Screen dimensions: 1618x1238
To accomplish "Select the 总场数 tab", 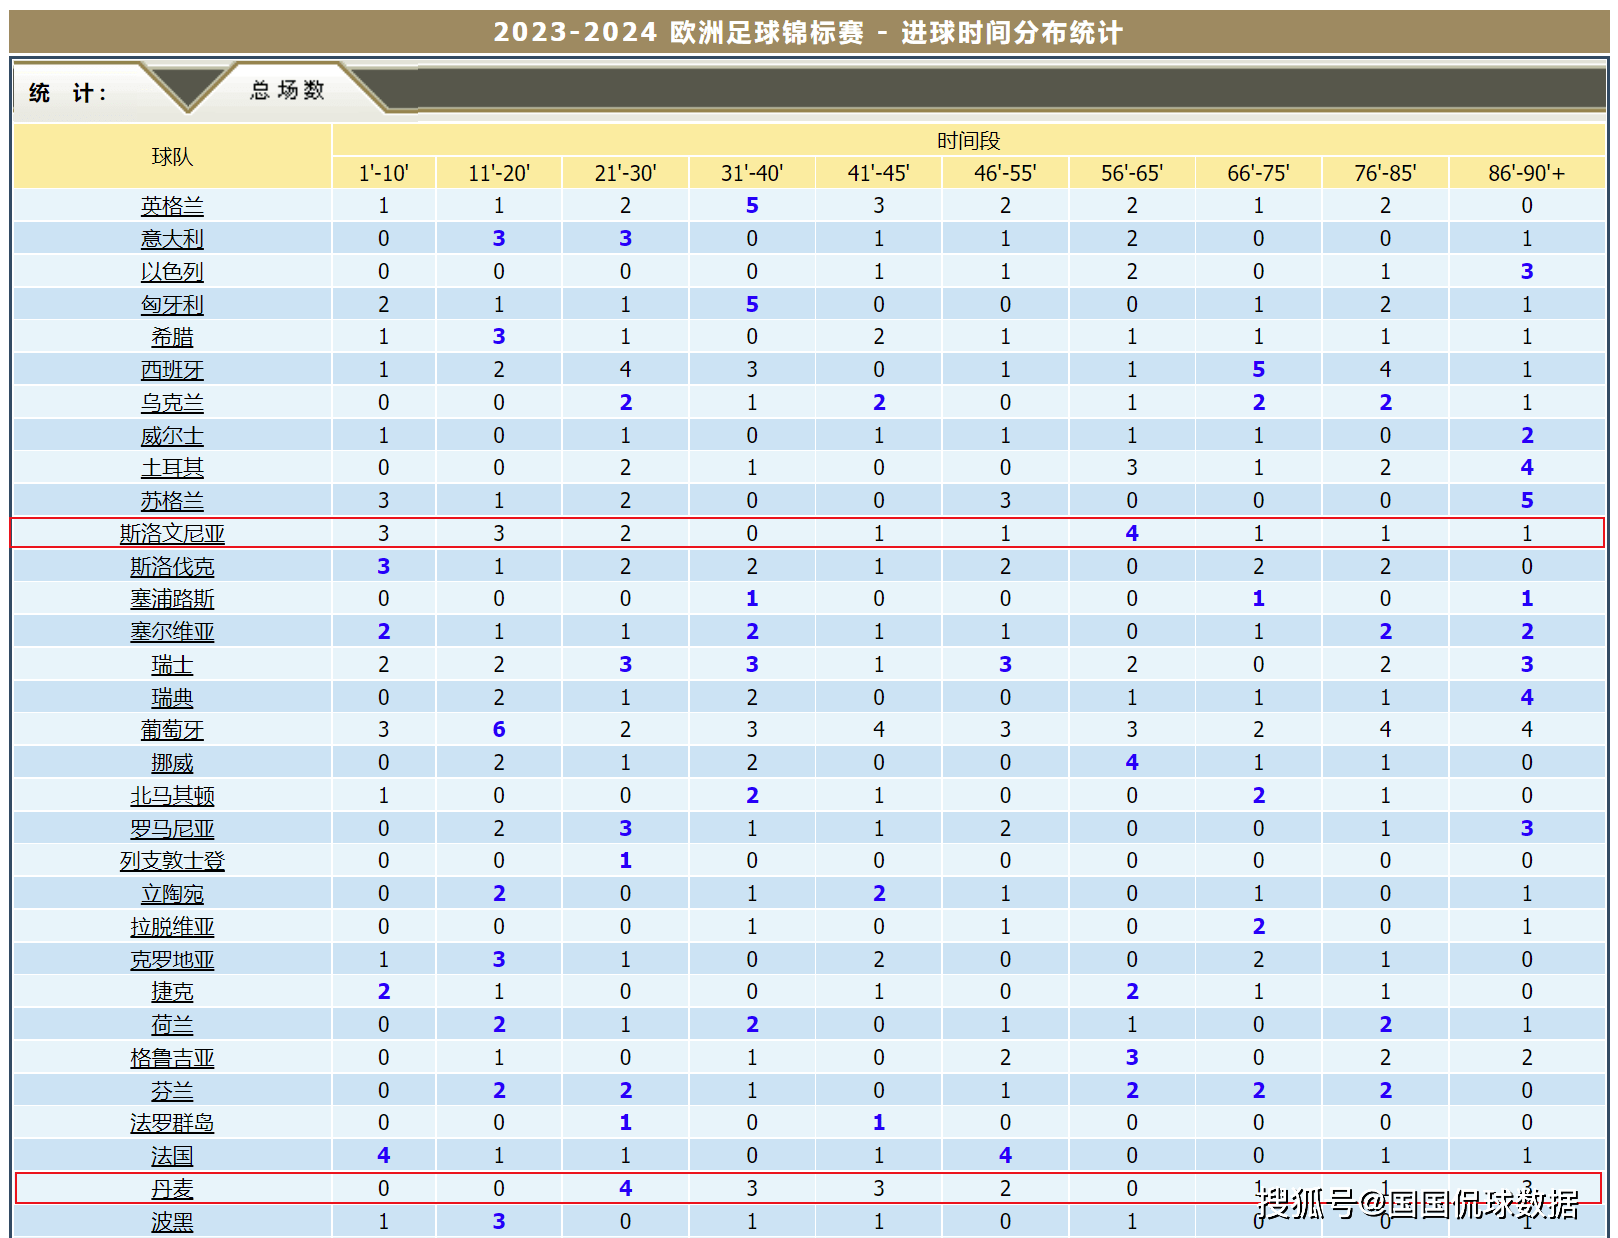I will point(287,91).
